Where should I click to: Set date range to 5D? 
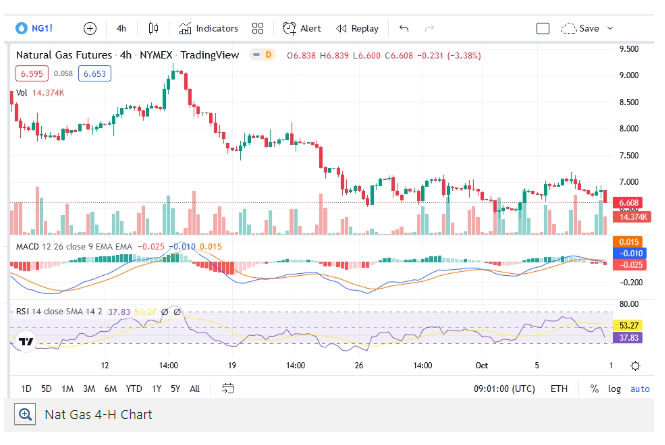(46, 389)
